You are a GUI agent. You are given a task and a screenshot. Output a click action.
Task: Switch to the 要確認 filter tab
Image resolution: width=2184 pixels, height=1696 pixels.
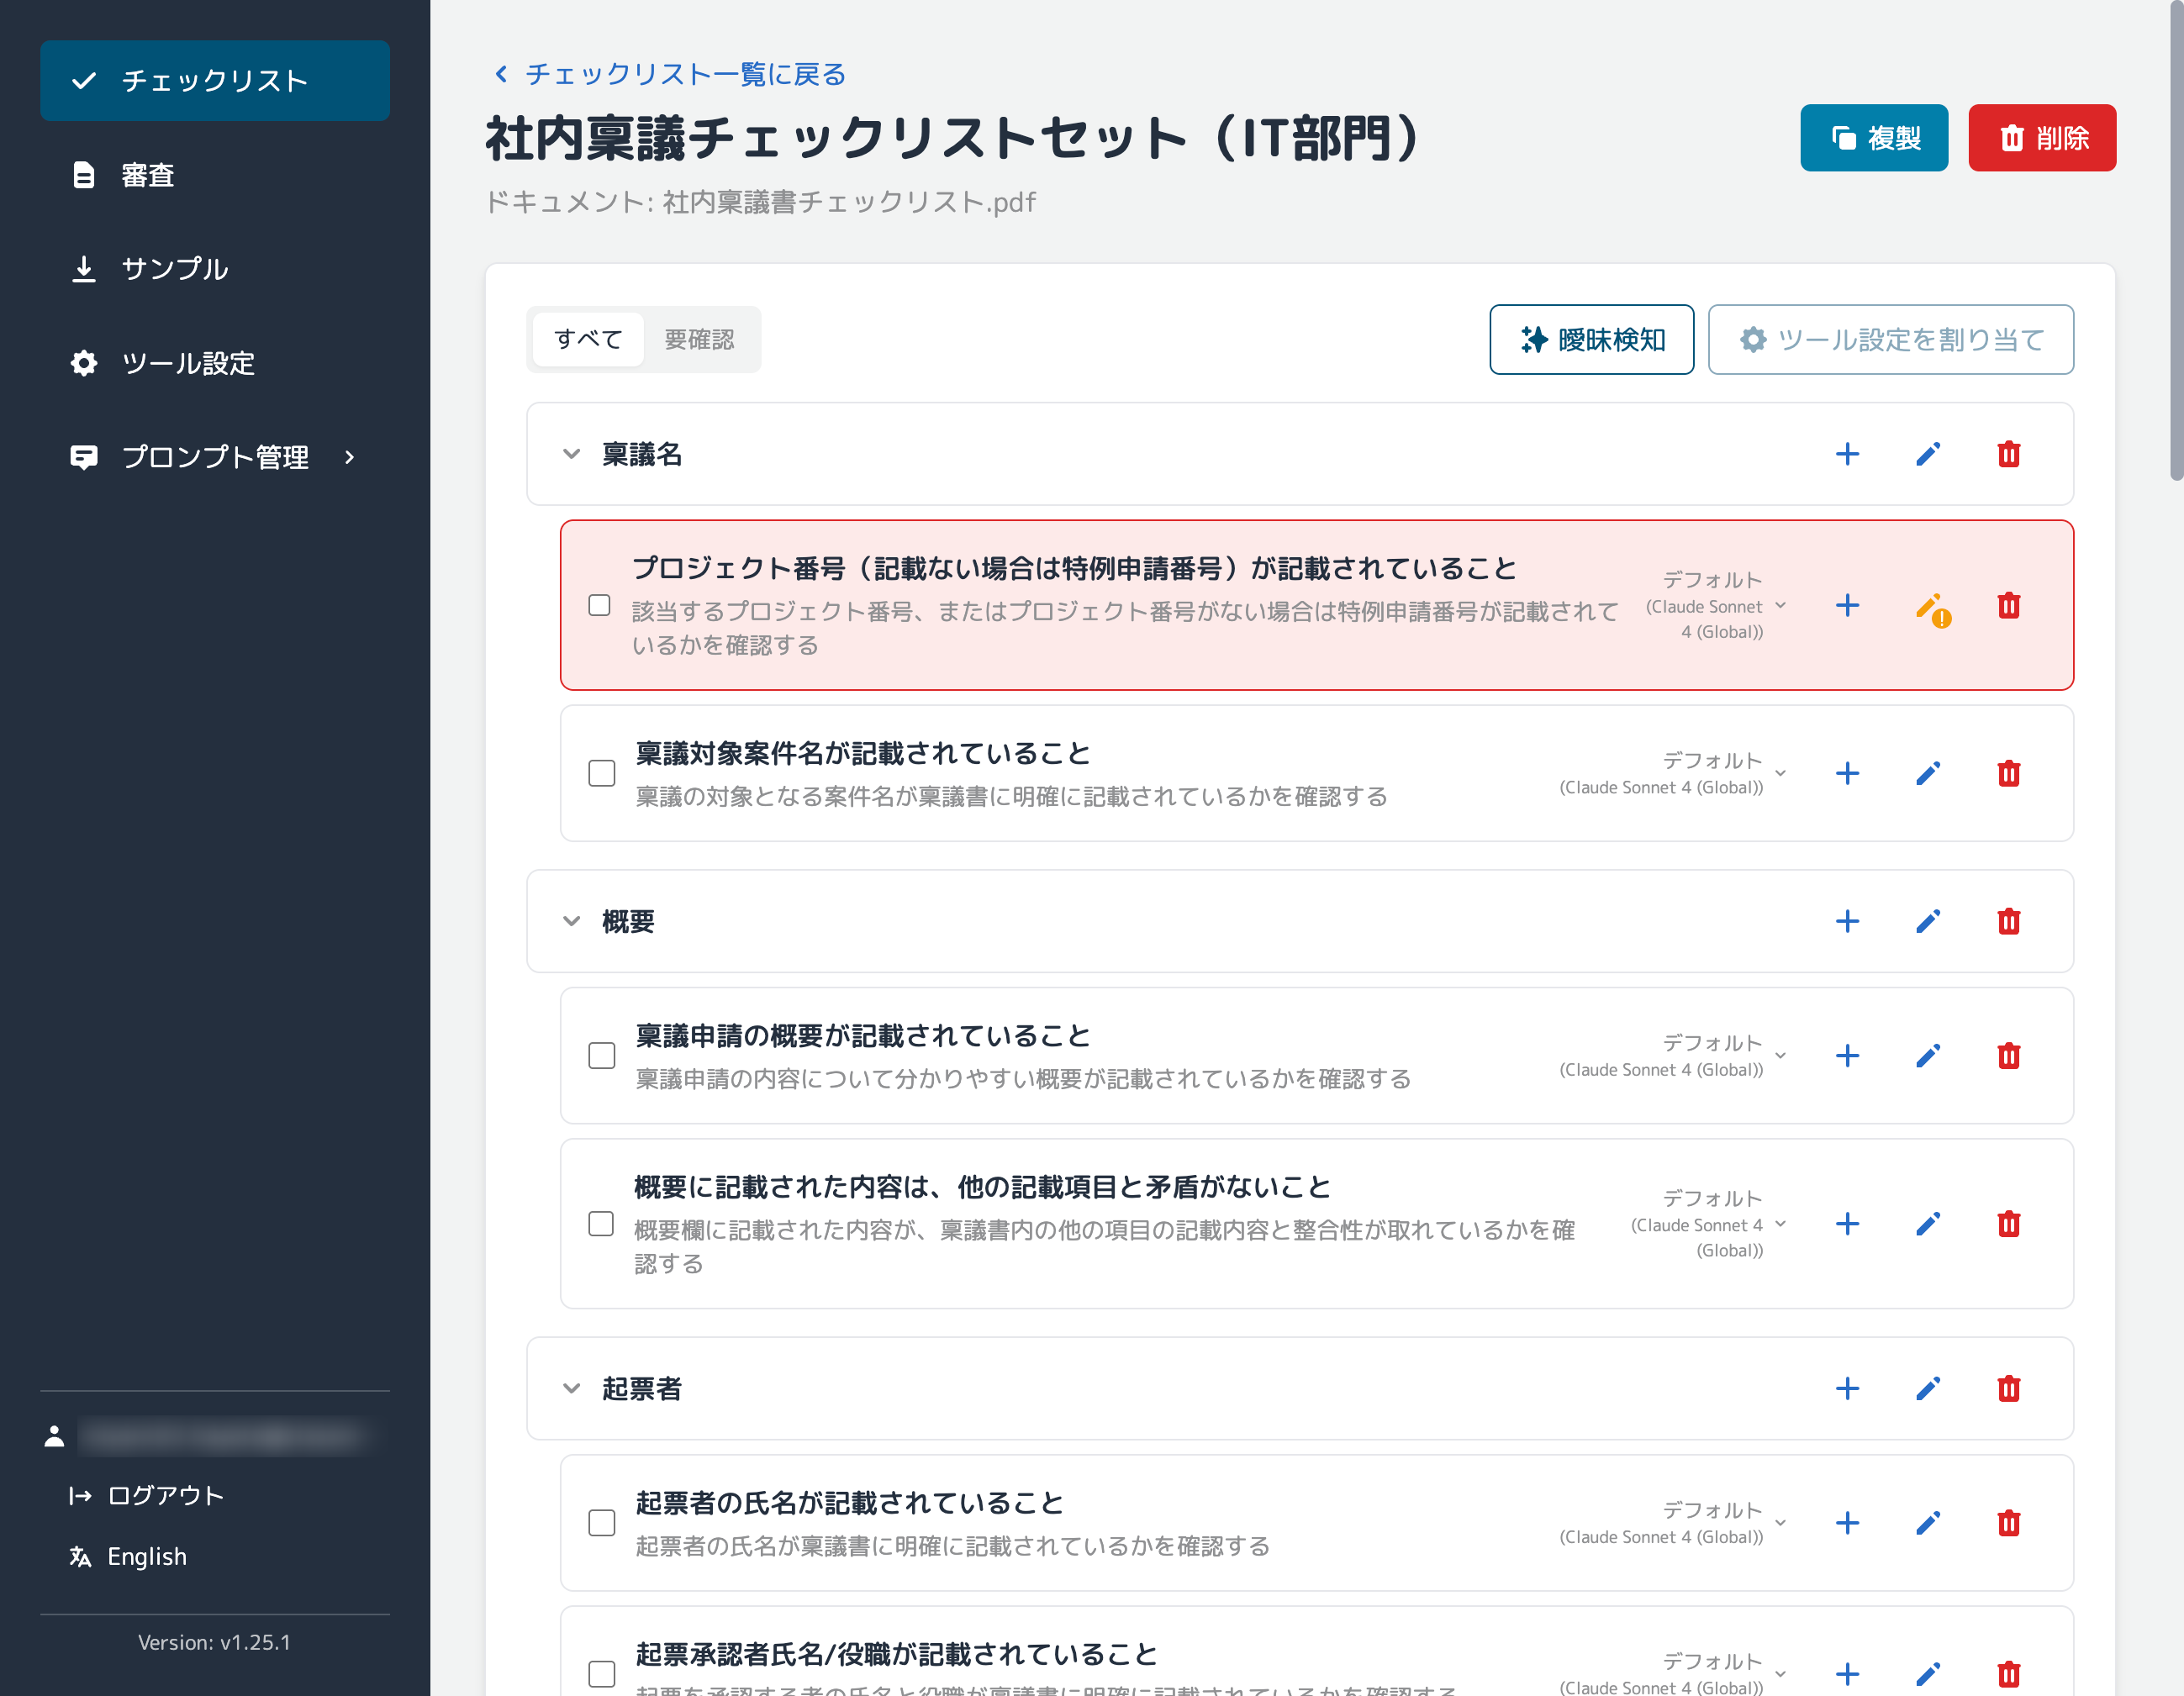point(699,340)
